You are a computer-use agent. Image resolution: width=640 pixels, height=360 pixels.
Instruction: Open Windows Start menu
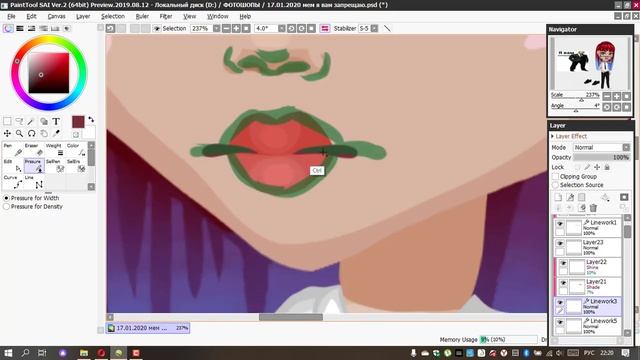coord(8,353)
